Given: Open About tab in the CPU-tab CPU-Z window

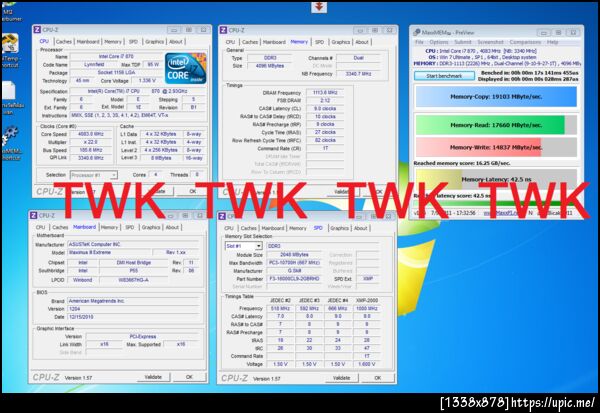Looking at the screenshot, I should tap(176, 41).
